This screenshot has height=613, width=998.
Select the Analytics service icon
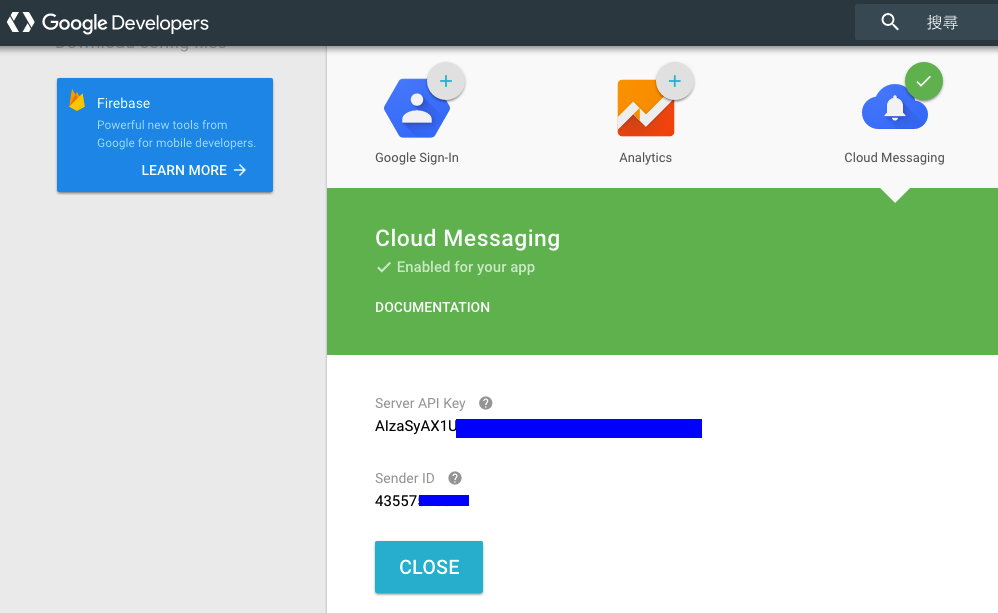pyautogui.click(x=645, y=108)
